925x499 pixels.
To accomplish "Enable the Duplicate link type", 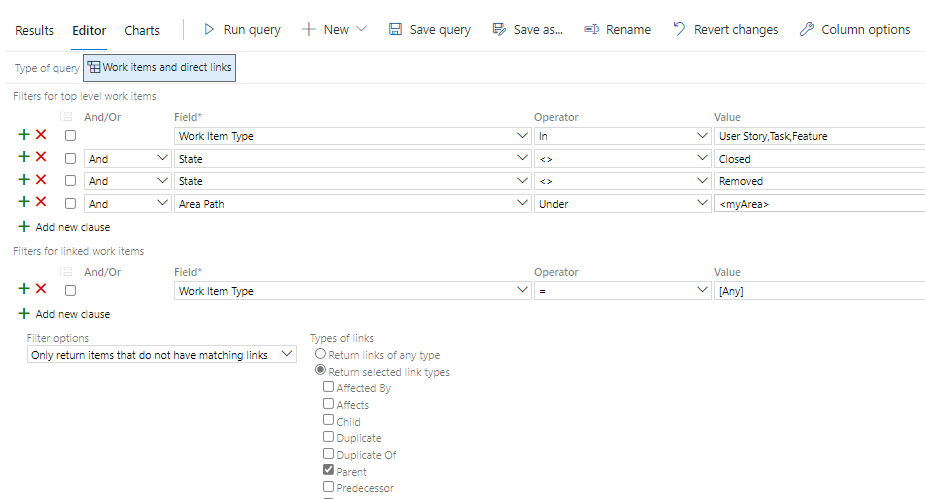I will point(329,436).
